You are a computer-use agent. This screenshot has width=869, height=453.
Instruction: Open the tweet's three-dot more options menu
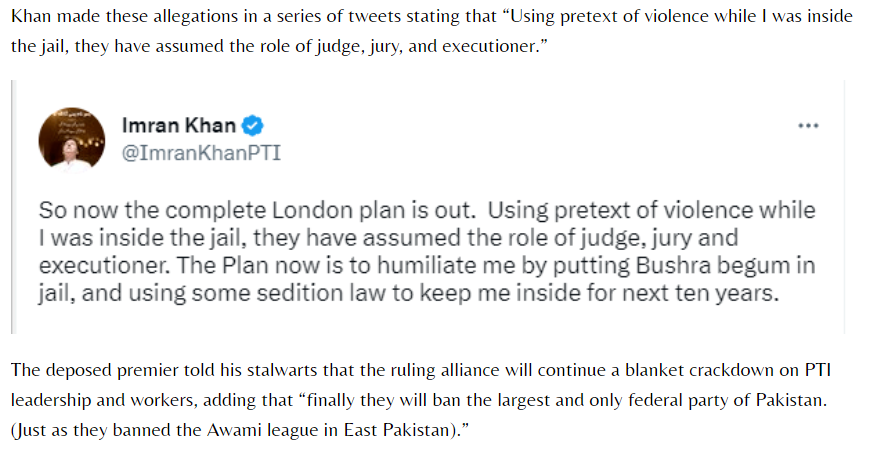807,125
